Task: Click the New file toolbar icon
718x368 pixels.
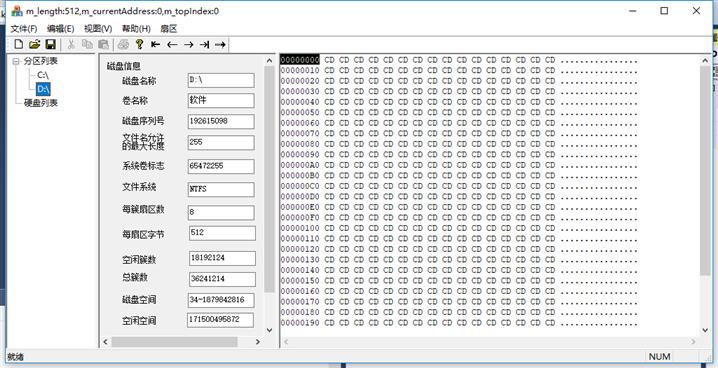Action: pos(19,44)
